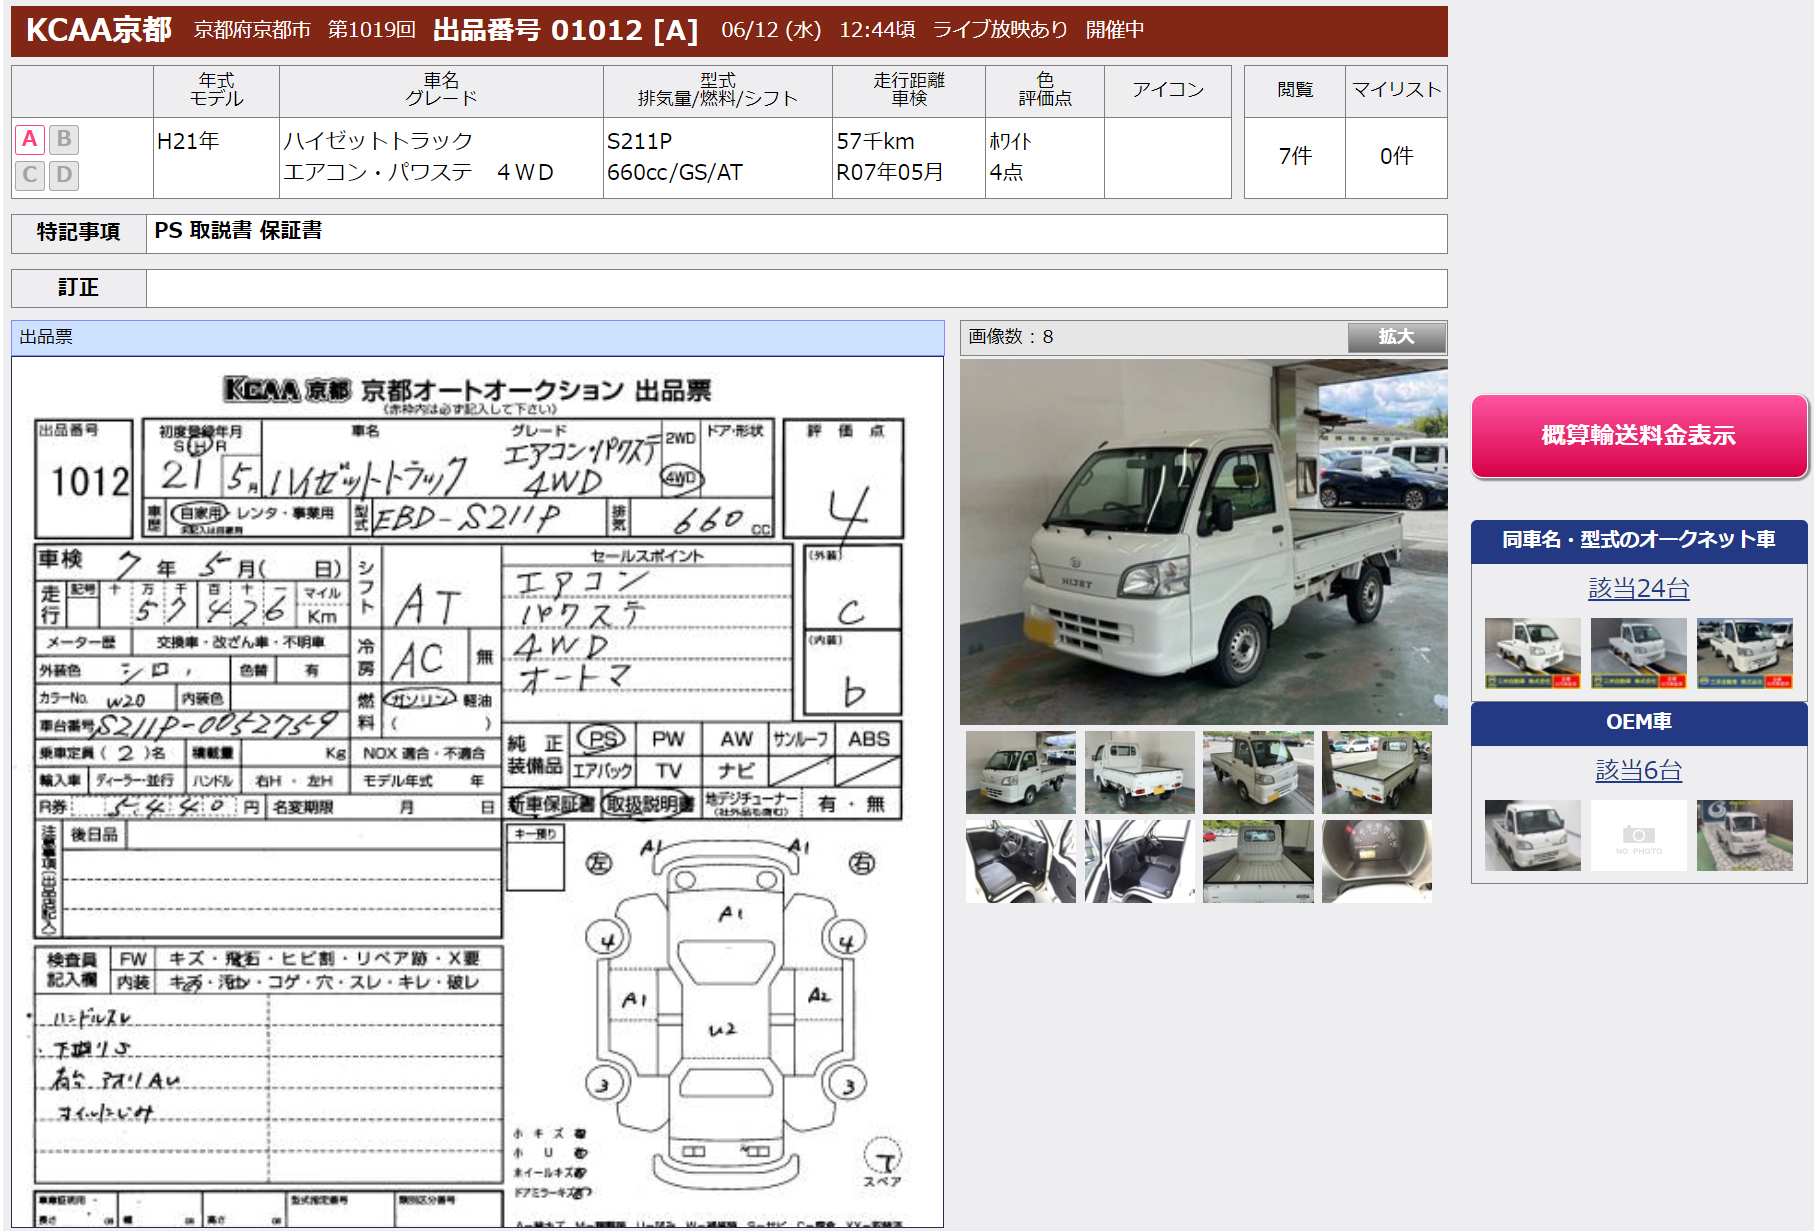Select the odometer gauge thumbnail
The width and height of the screenshot is (1814, 1231).
coord(1377,861)
